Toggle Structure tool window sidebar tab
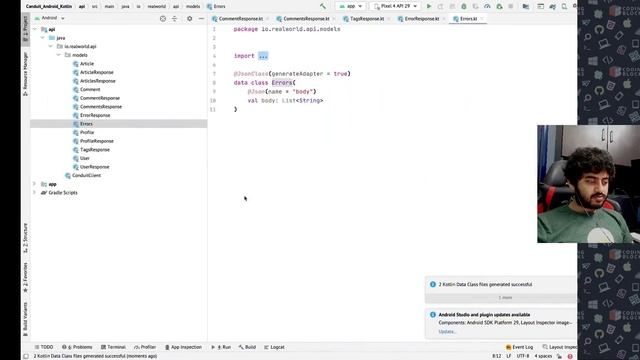The height and width of the screenshot is (360, 640). 25,238
